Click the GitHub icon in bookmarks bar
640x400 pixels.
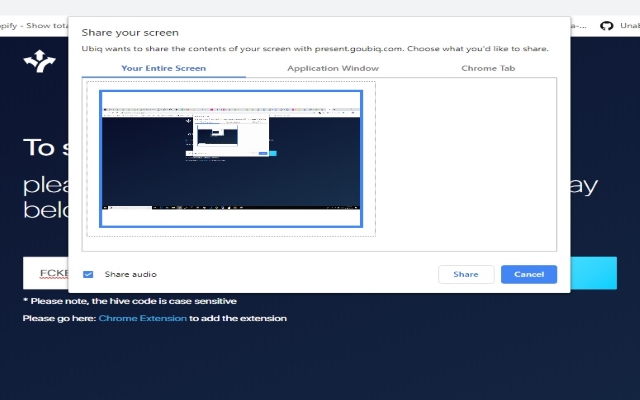pyautogui.click(x=607, y=26)
